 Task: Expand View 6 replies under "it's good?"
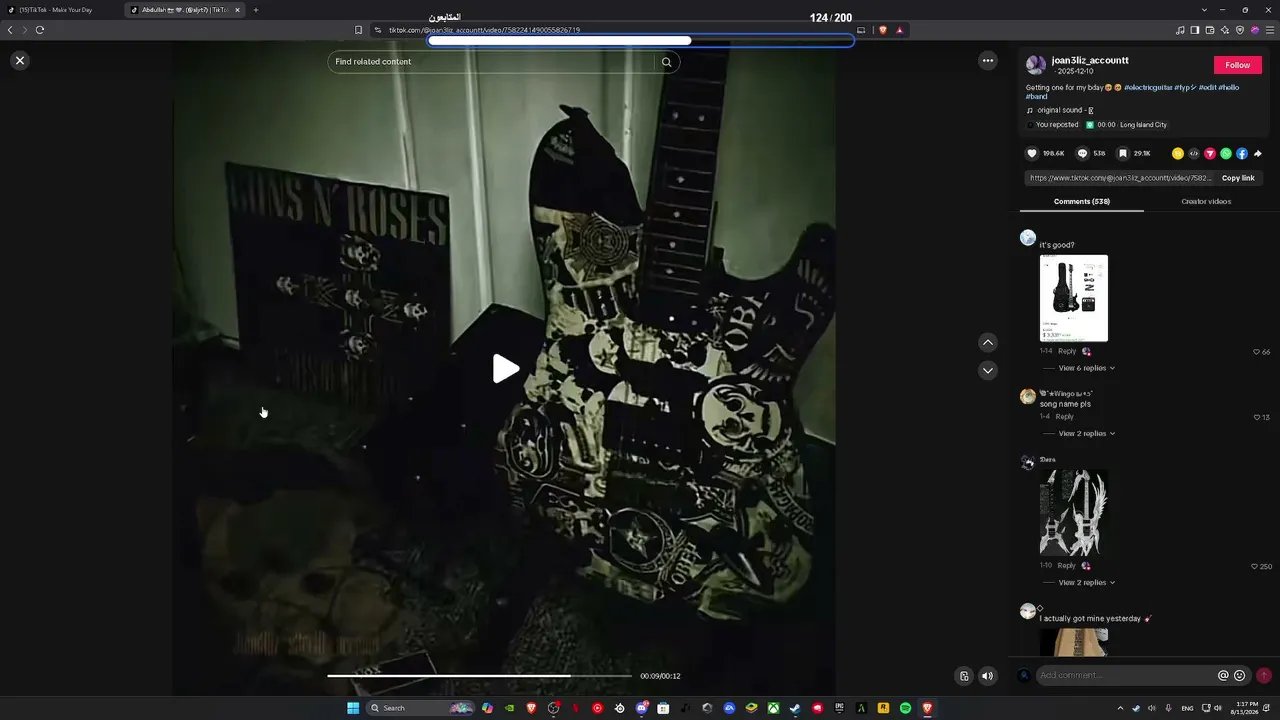point(1086,368)
